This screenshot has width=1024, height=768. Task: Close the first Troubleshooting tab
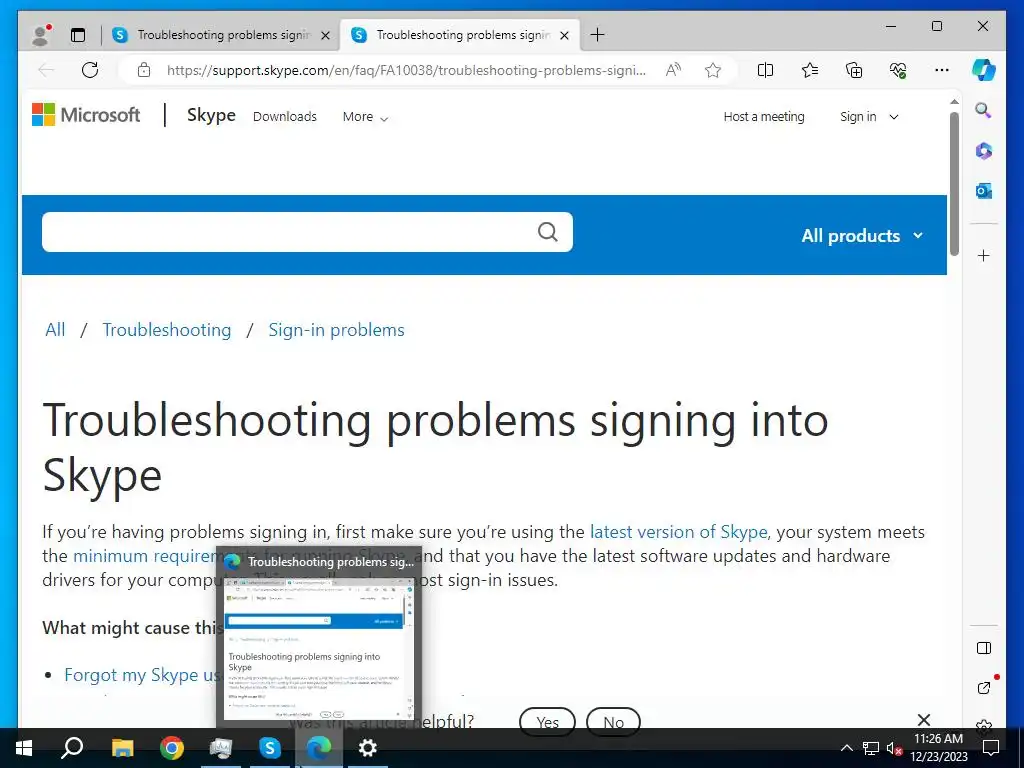point(325,35)
